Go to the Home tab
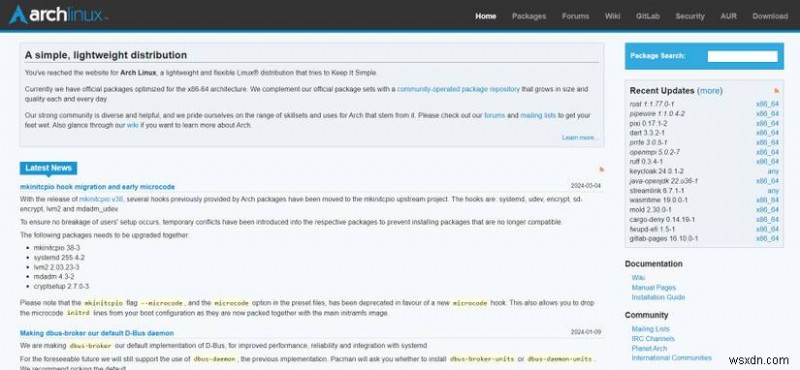The width and height of the screenshot is (800, 370). tap(486, 16)
